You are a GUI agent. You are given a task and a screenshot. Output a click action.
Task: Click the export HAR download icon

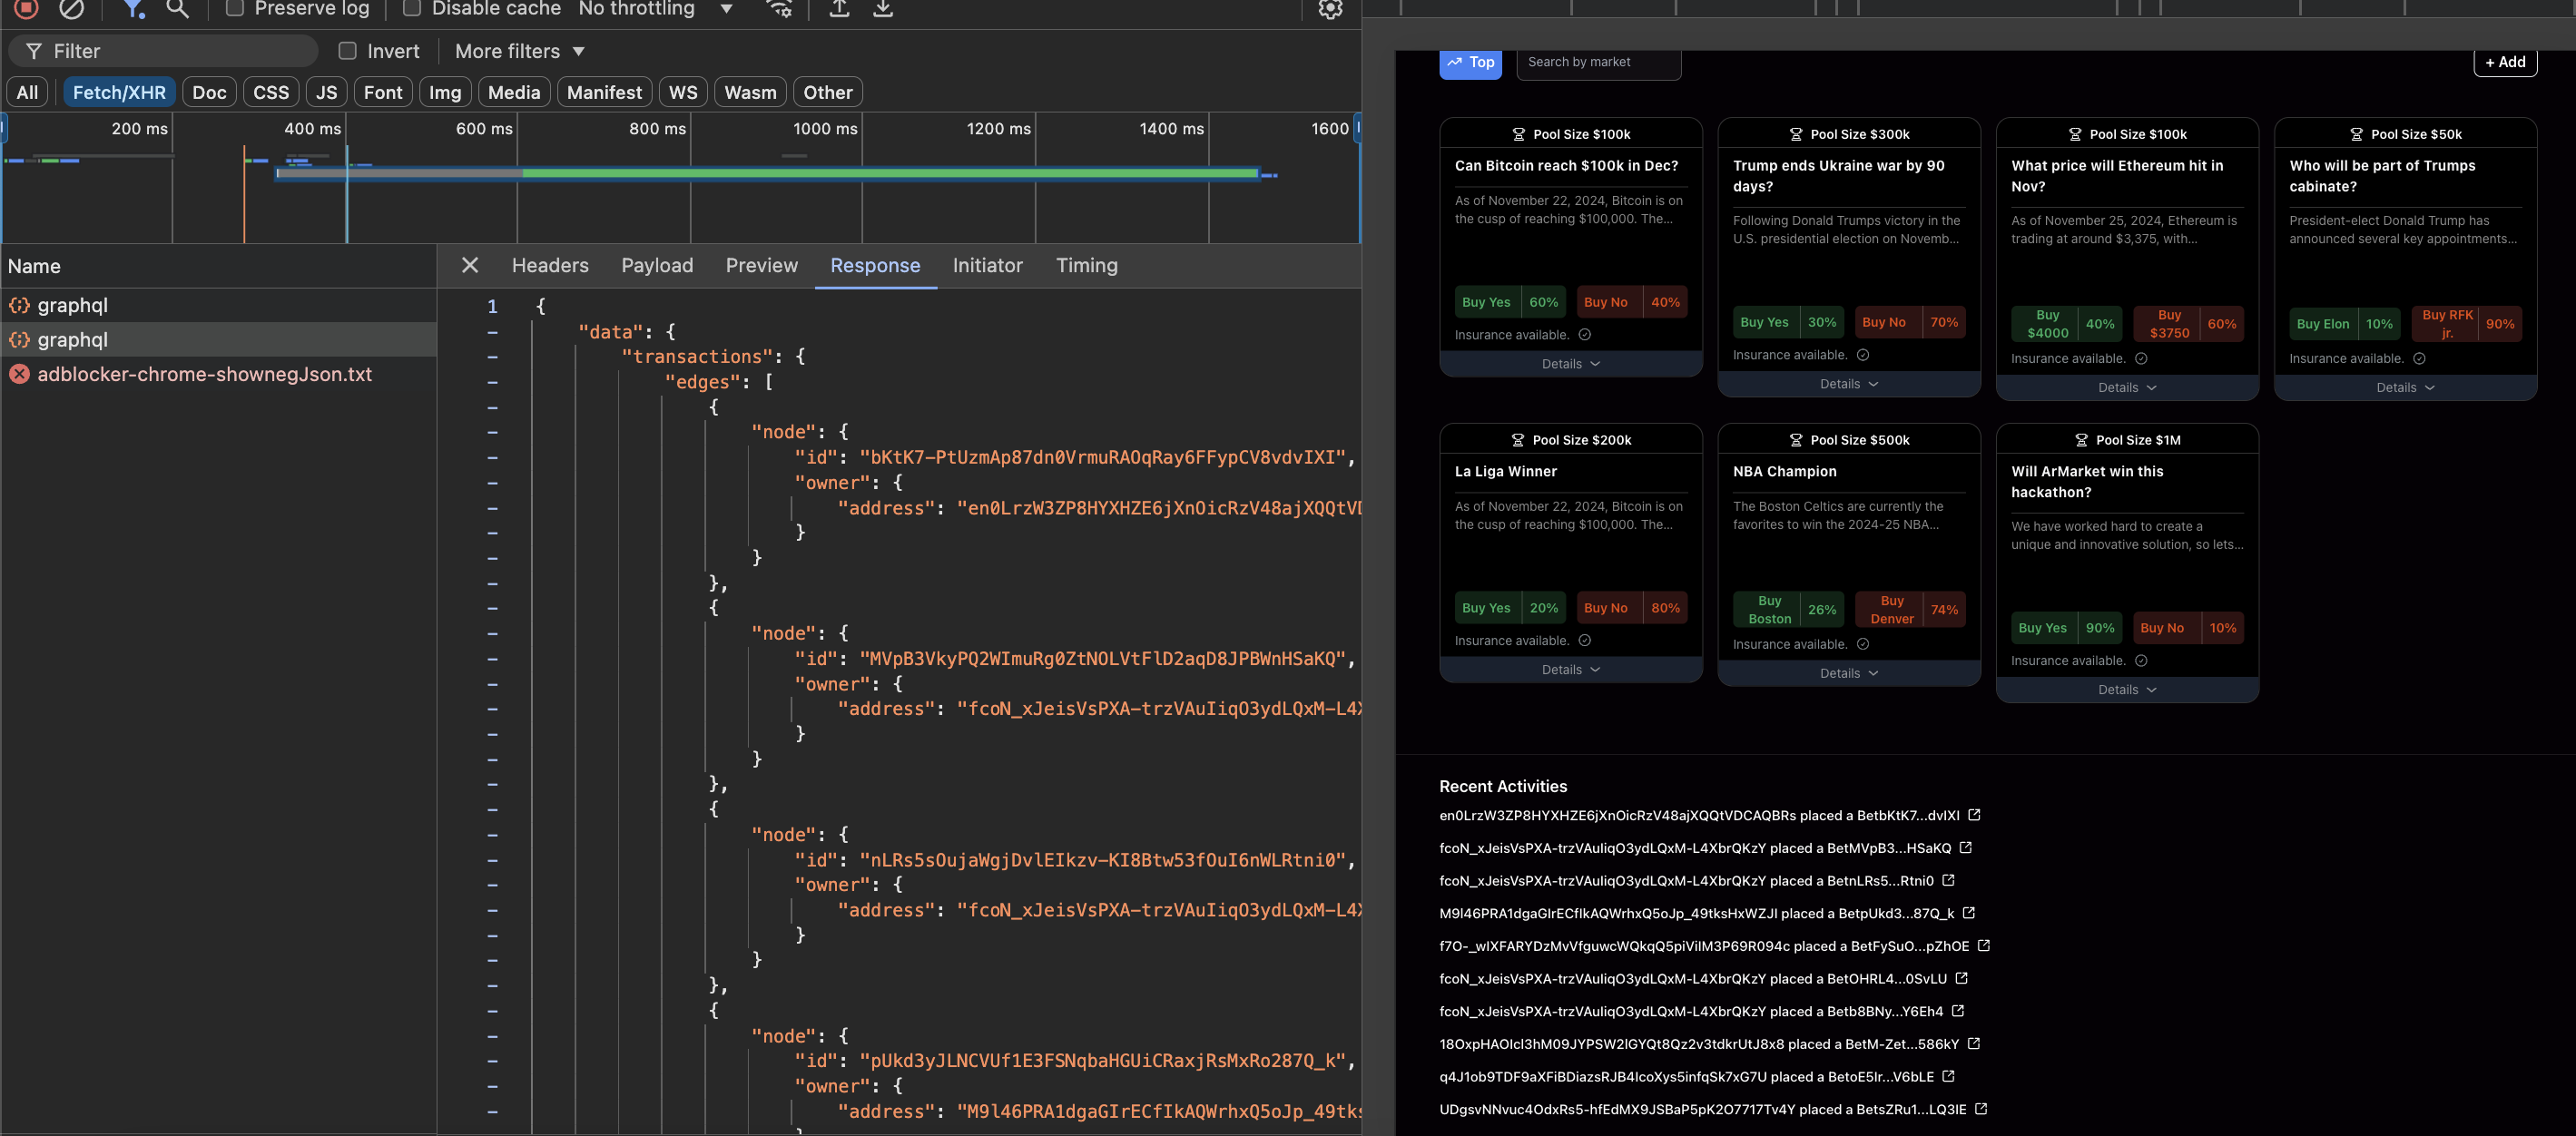point(882,9)
